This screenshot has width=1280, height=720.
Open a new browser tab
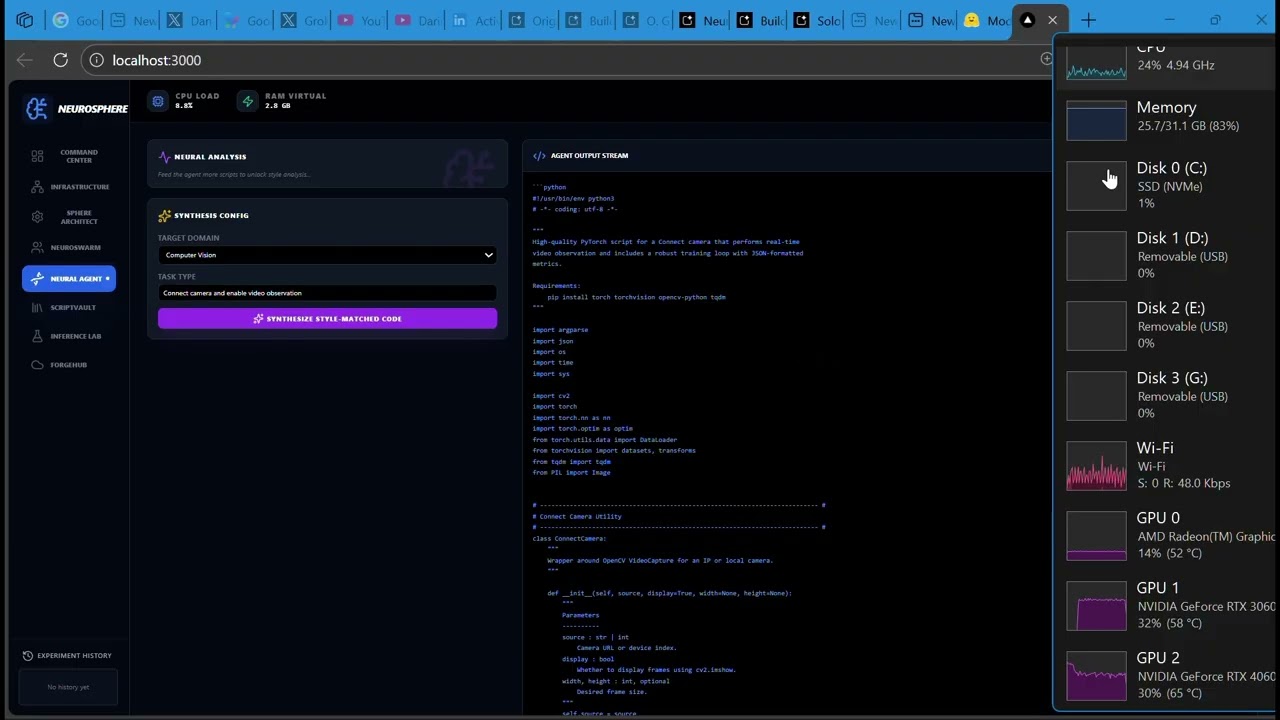coord(1088,20)
